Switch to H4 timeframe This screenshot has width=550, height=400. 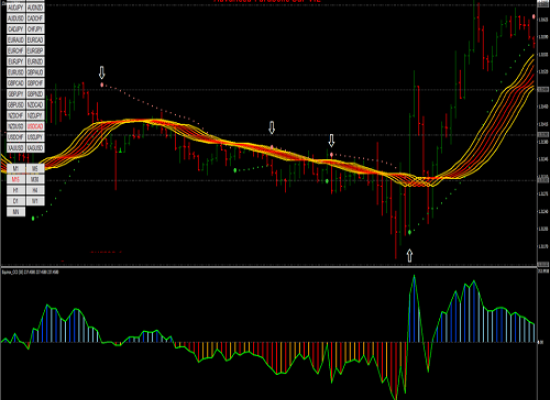click(35, 191)
